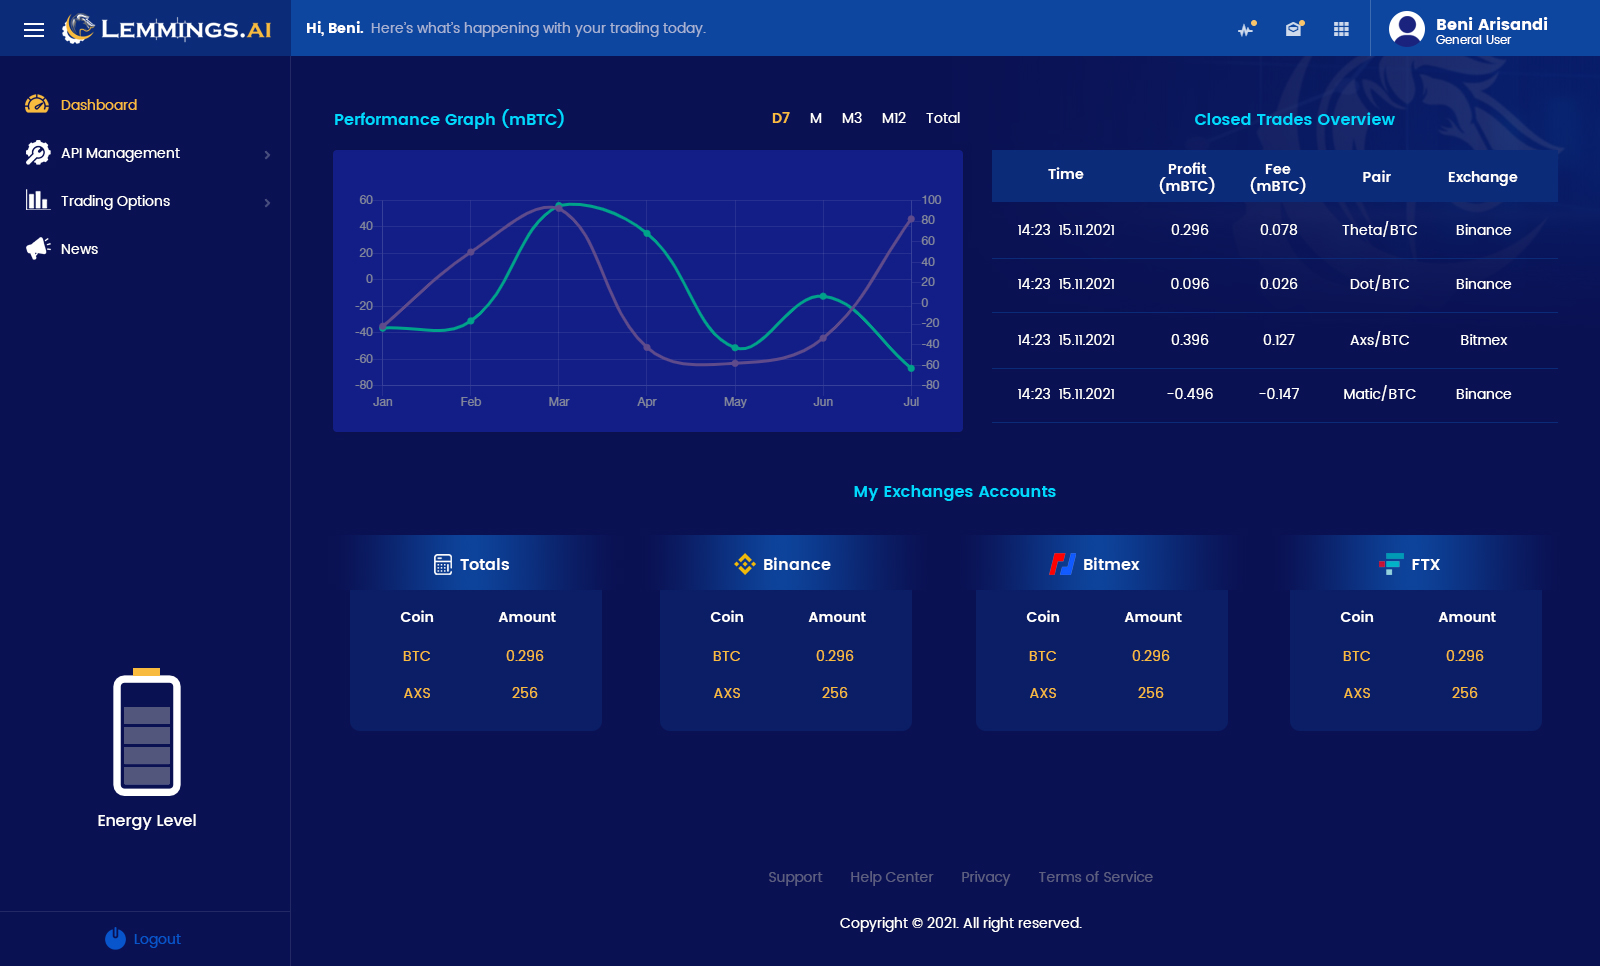Viewport: 1600px width, 966px height.
Task: Click the Fee (mBTC) column header
Action: tap(1278, 177)
